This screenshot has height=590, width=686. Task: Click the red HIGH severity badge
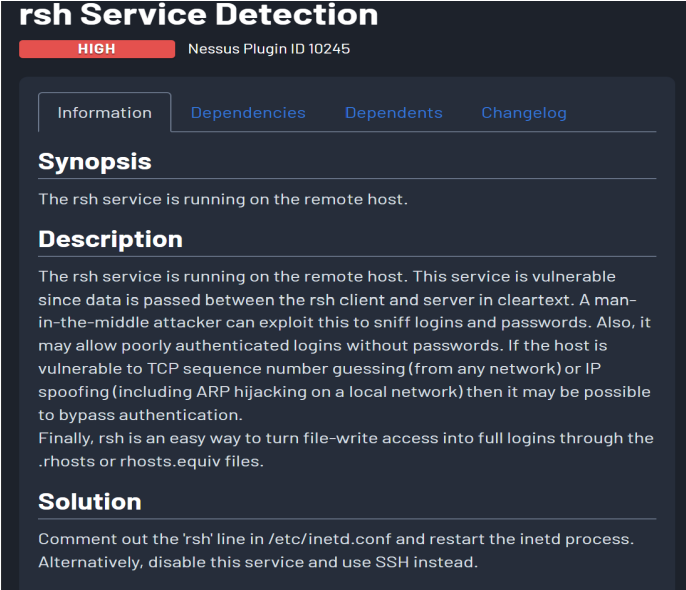[x=96, y=49]
